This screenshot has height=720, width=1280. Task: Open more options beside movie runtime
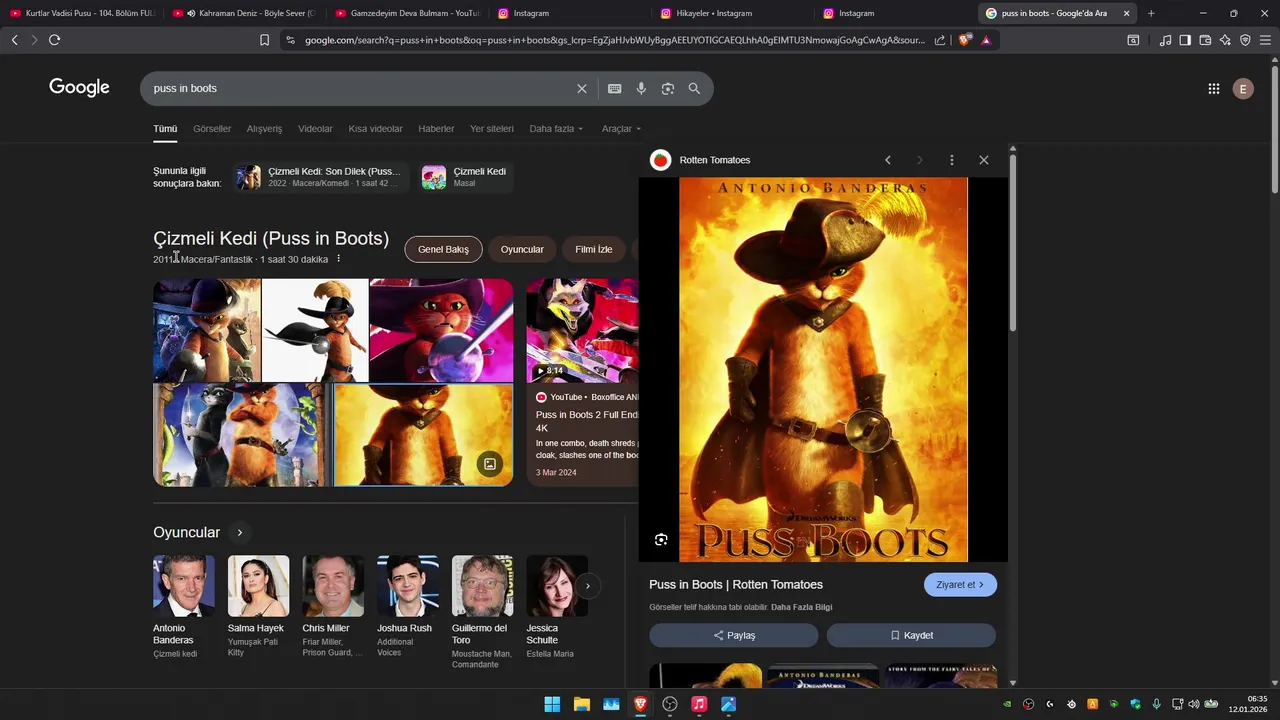tap(338, 259)
